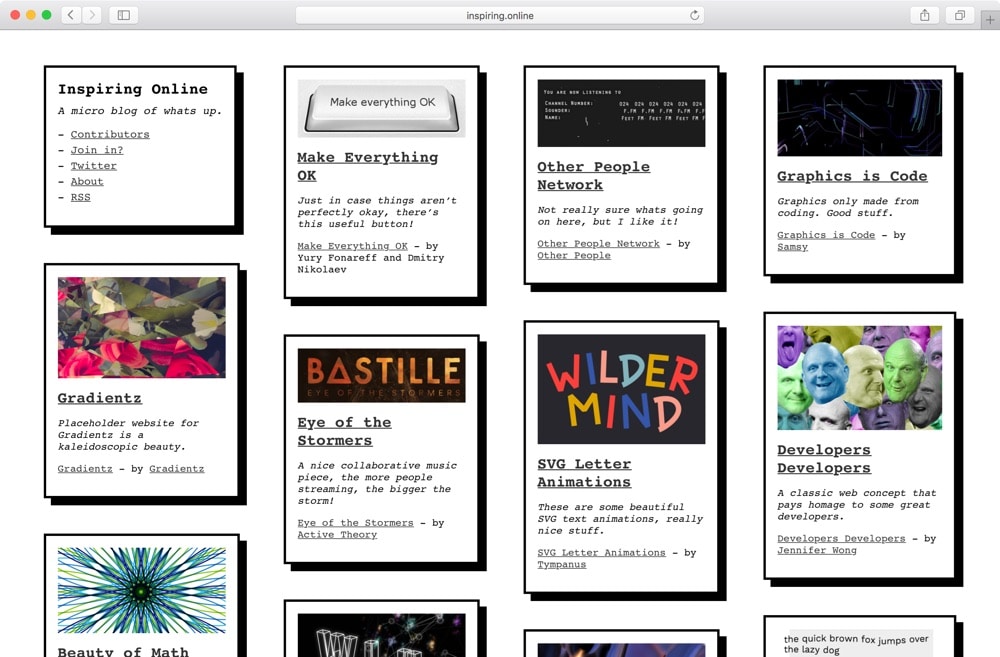The image size is (1000, 657).
Task: Open the Twitter link
Action: (93, 165)
